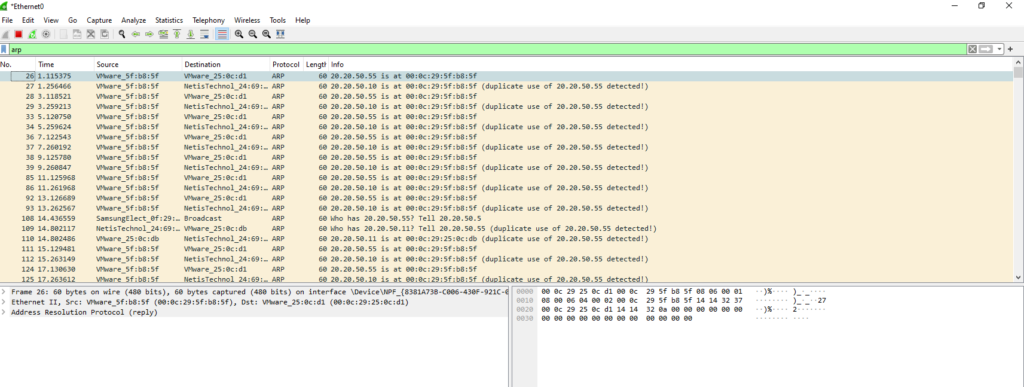
Task: Open the recent filters dropdown arrow
Action: 1000,49
